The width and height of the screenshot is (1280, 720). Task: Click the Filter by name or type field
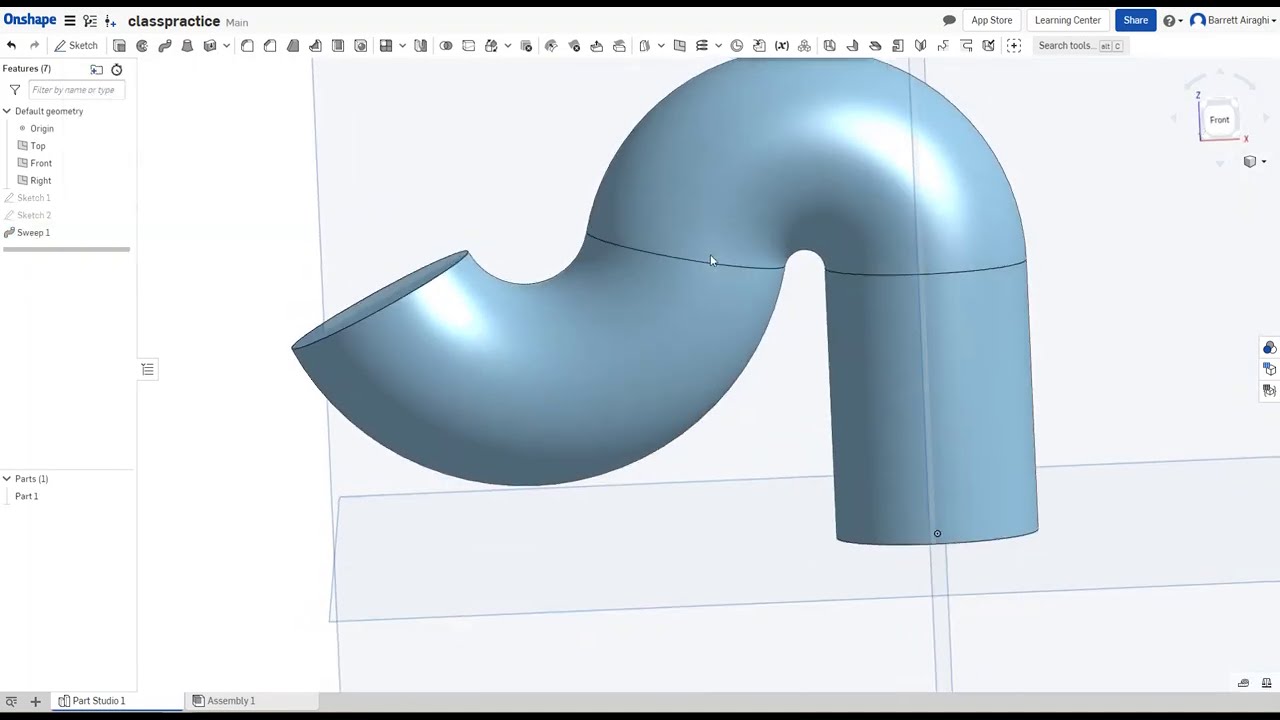point(75,90)
